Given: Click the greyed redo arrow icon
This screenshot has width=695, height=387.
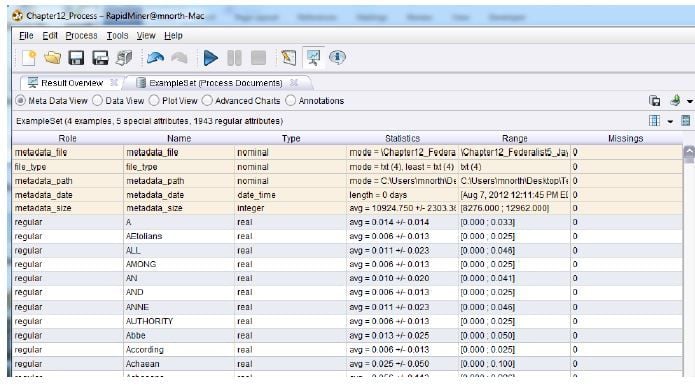Looking at the screenshot, I should coord(179,58).
